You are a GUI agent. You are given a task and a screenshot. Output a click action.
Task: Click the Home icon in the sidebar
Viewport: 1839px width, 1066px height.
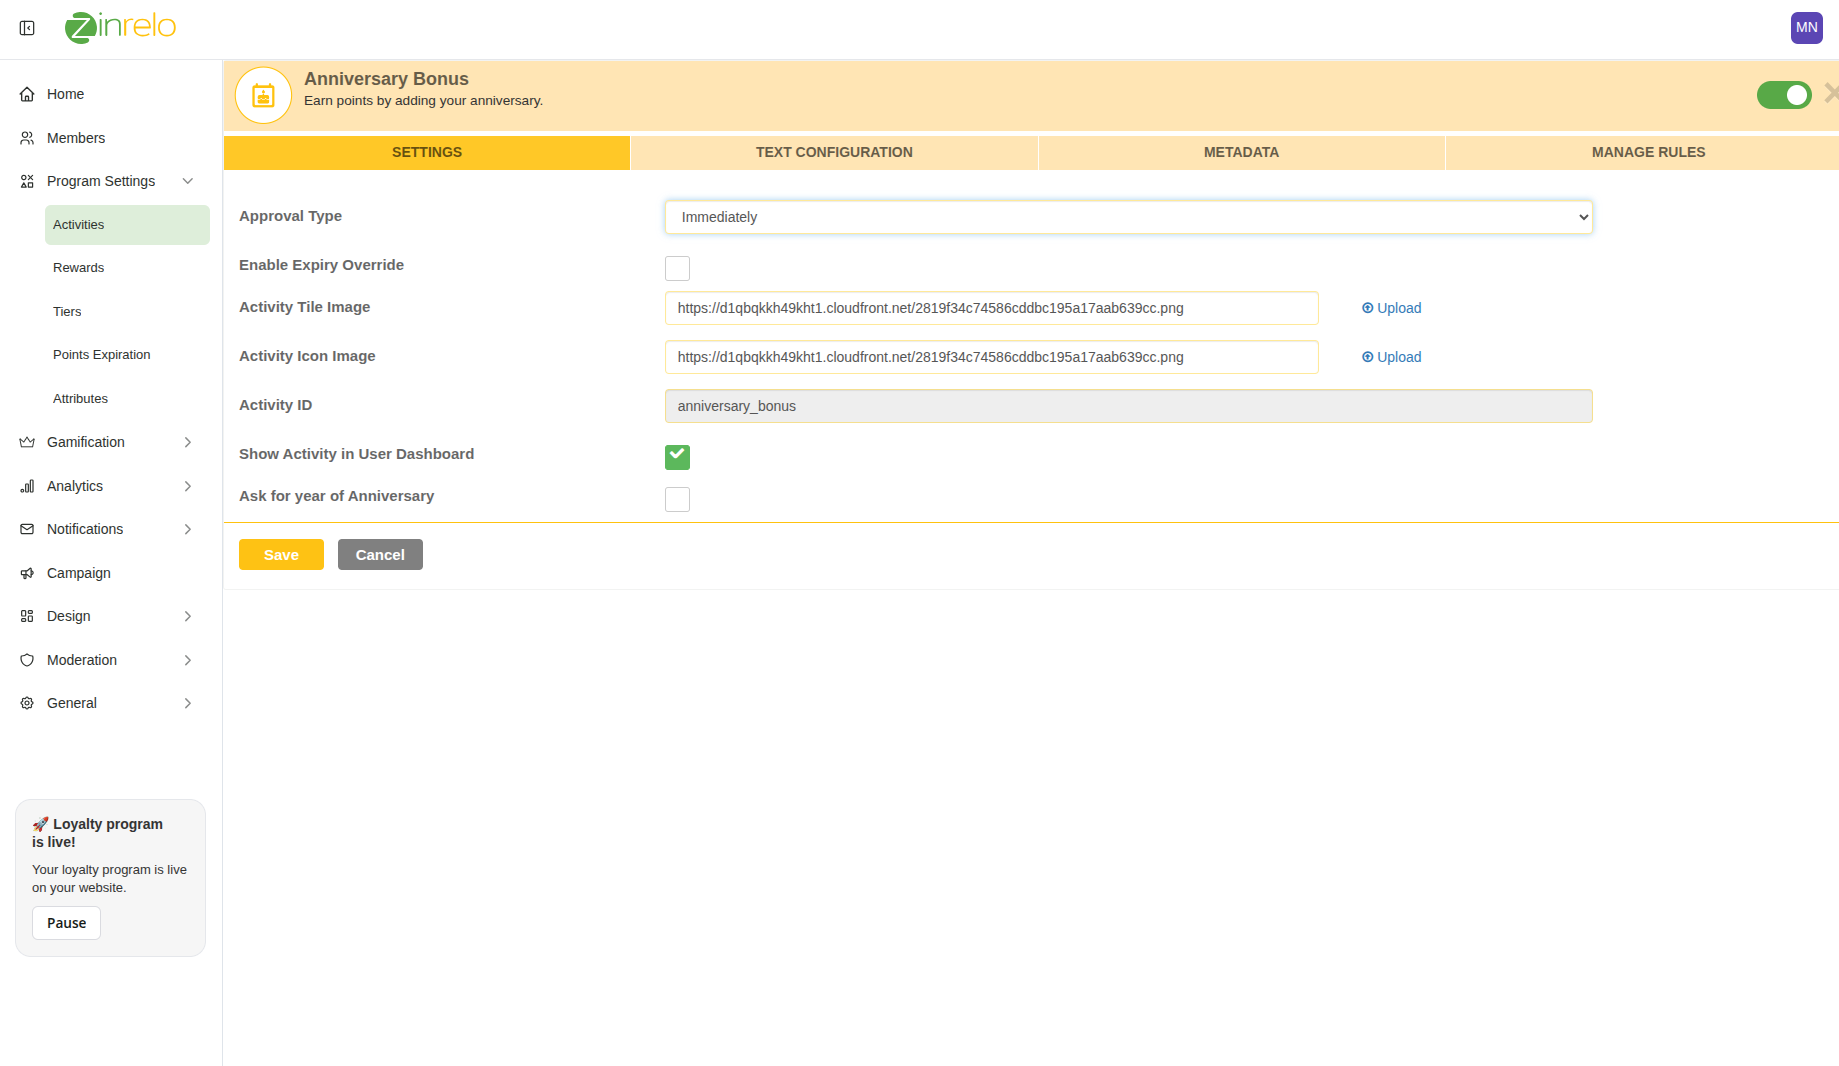point(27,94)
